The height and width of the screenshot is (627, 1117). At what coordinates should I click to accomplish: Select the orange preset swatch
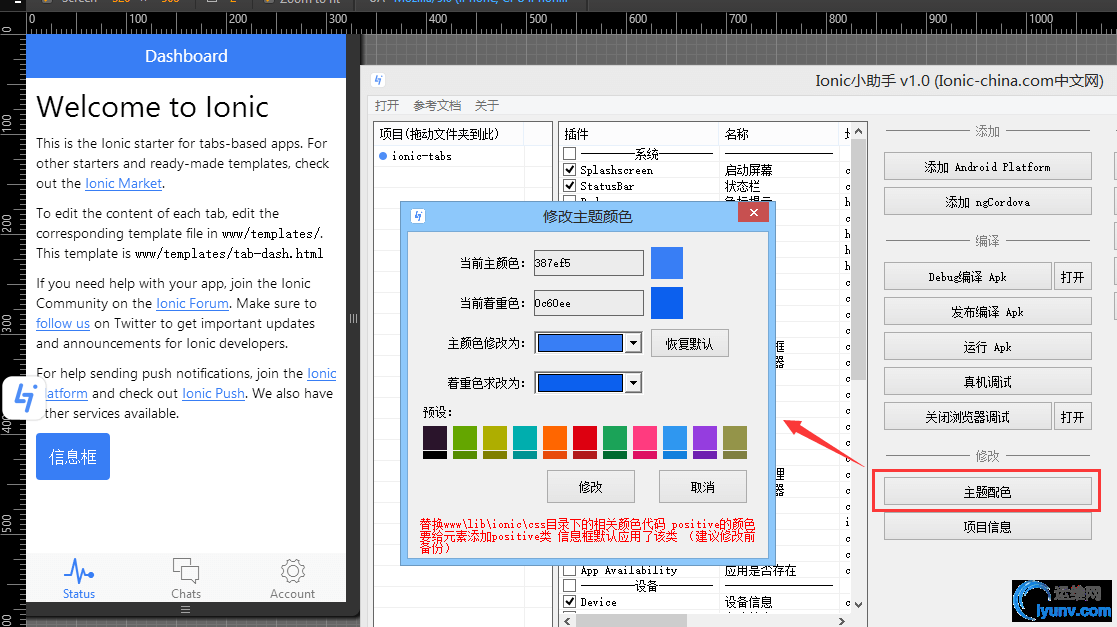click(555, 442)
